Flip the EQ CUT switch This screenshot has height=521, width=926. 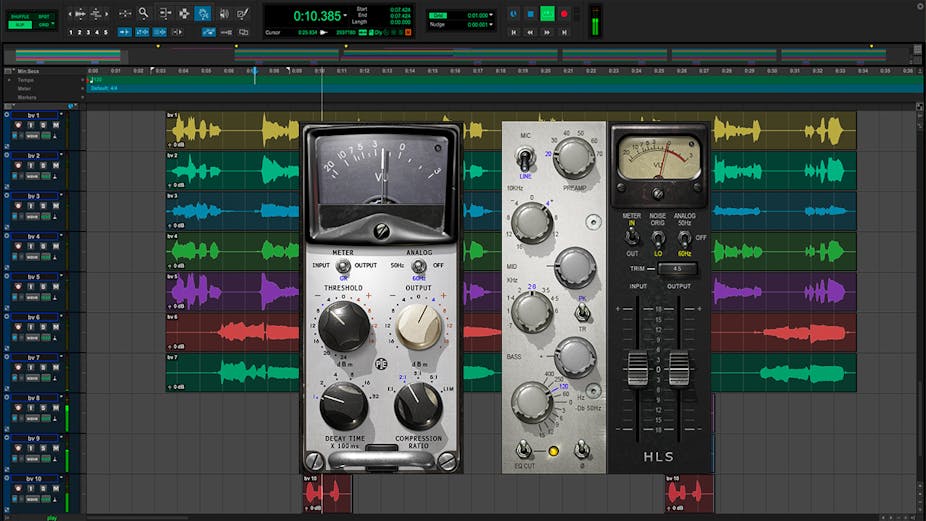point(522,450)
